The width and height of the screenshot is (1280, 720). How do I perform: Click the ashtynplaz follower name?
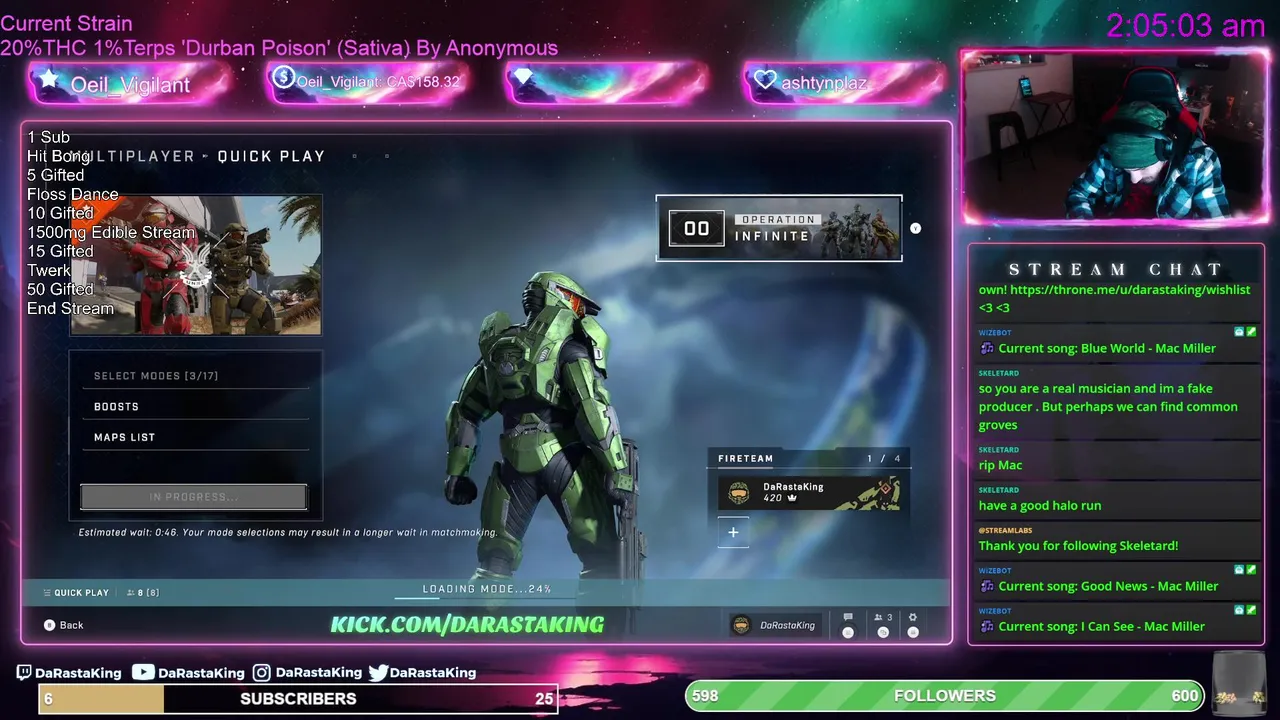click(x=824, y=83)
